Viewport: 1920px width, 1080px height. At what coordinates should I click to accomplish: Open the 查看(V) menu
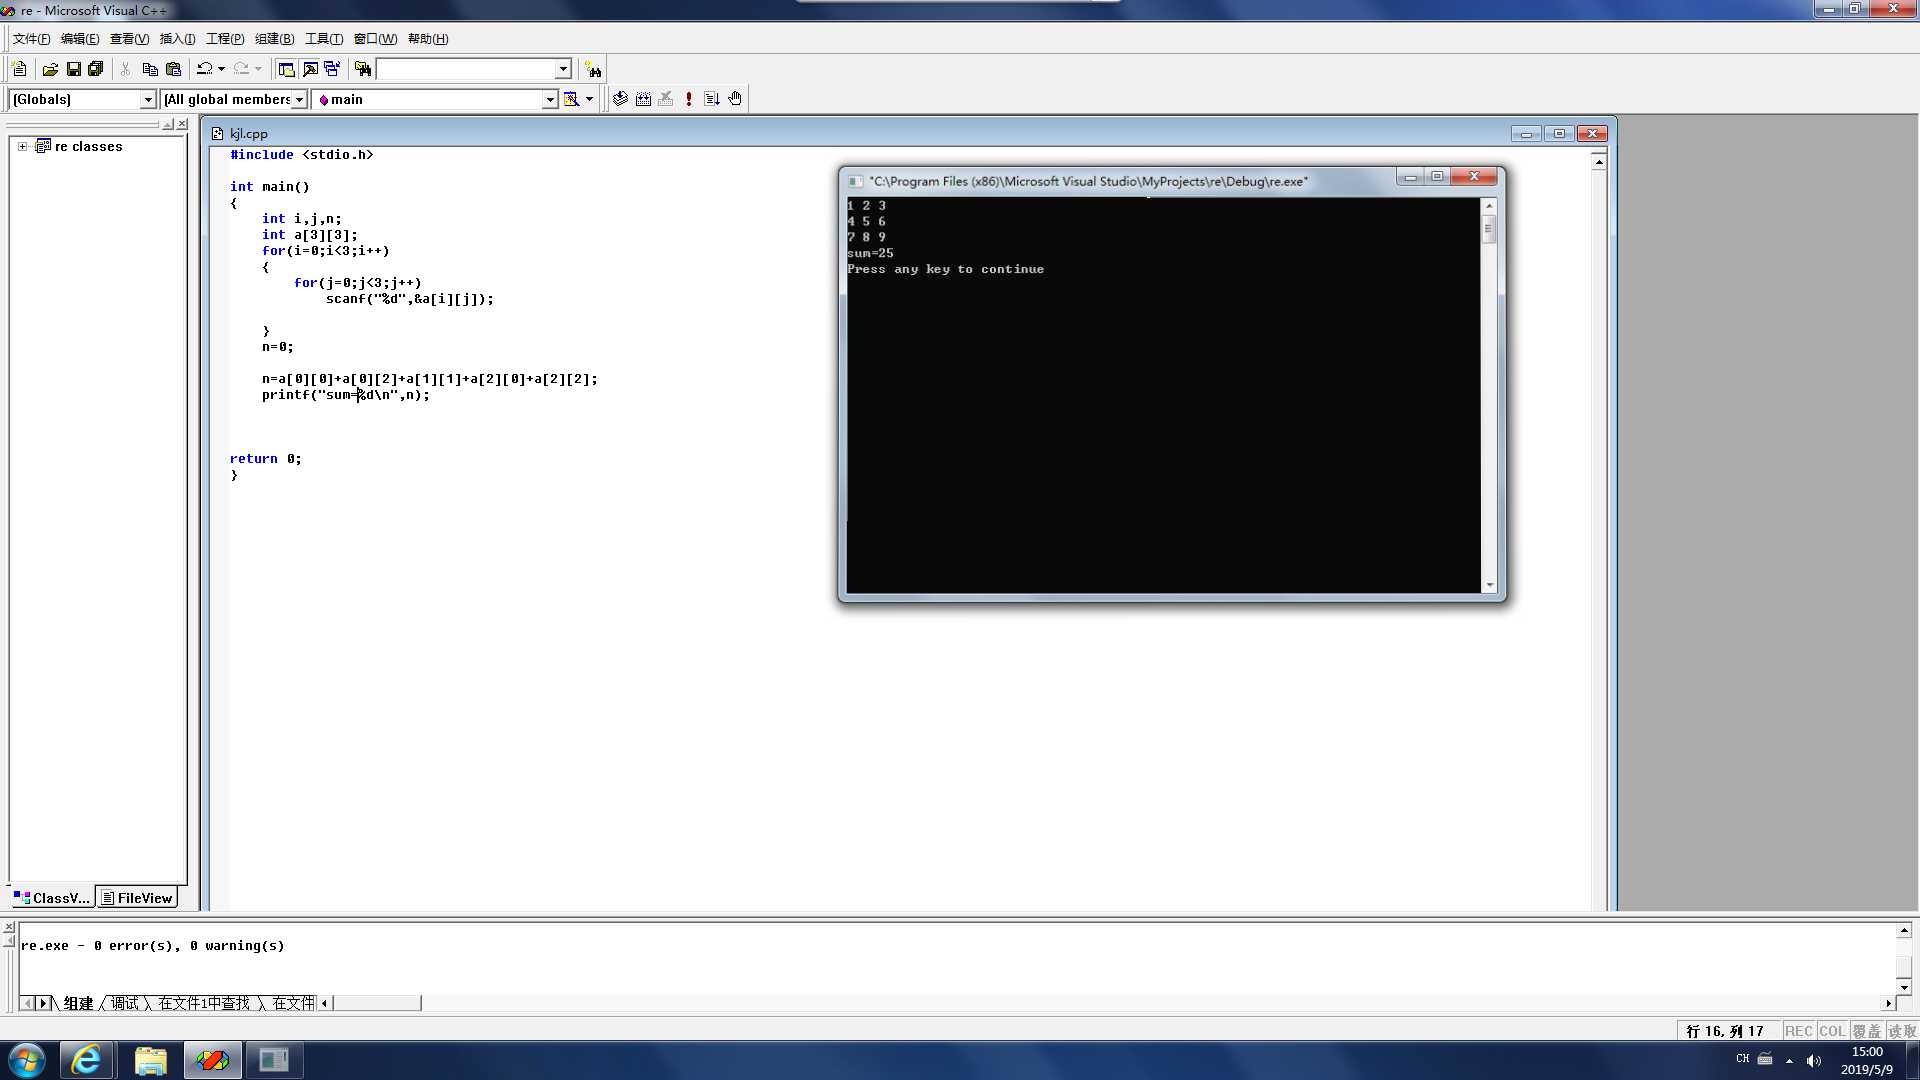(x=129, y=39)
